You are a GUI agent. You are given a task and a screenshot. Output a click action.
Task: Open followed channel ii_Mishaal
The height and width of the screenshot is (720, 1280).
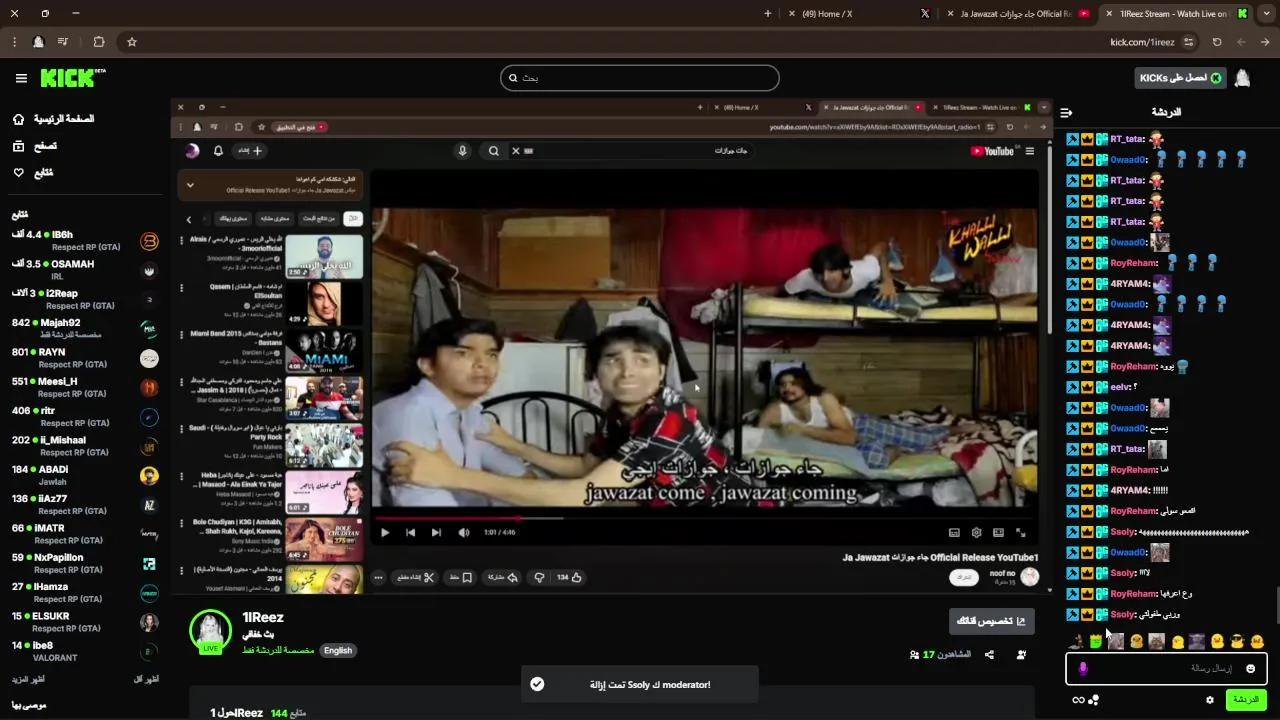click(84, 446)
